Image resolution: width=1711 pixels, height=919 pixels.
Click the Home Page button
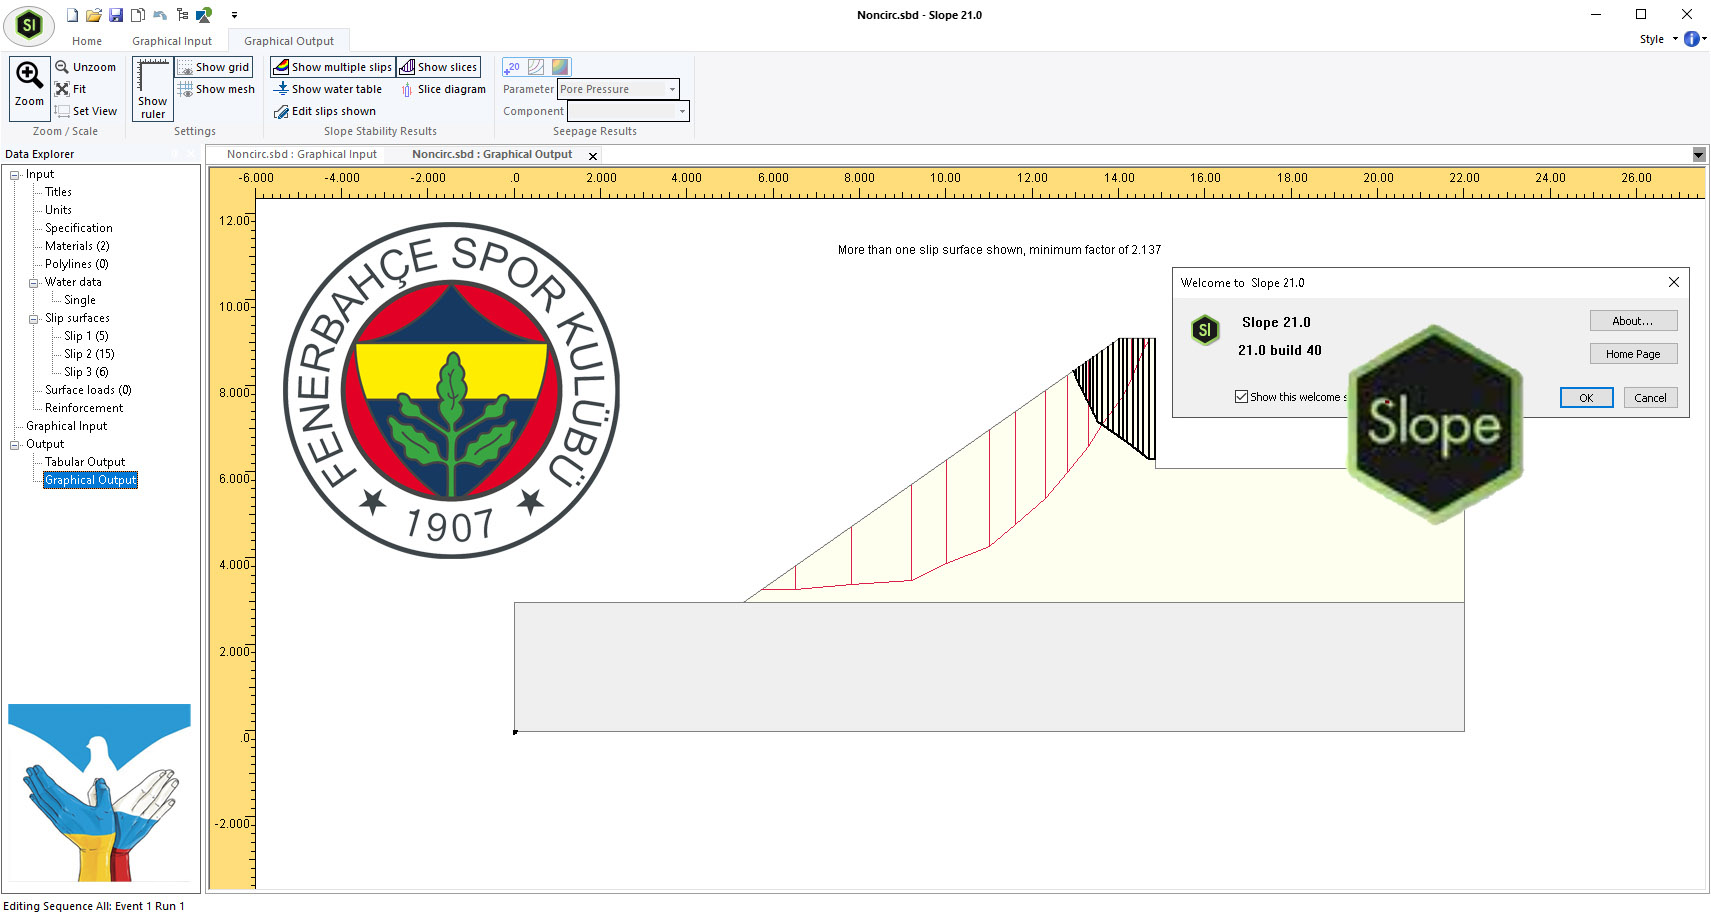point(1633,353)
